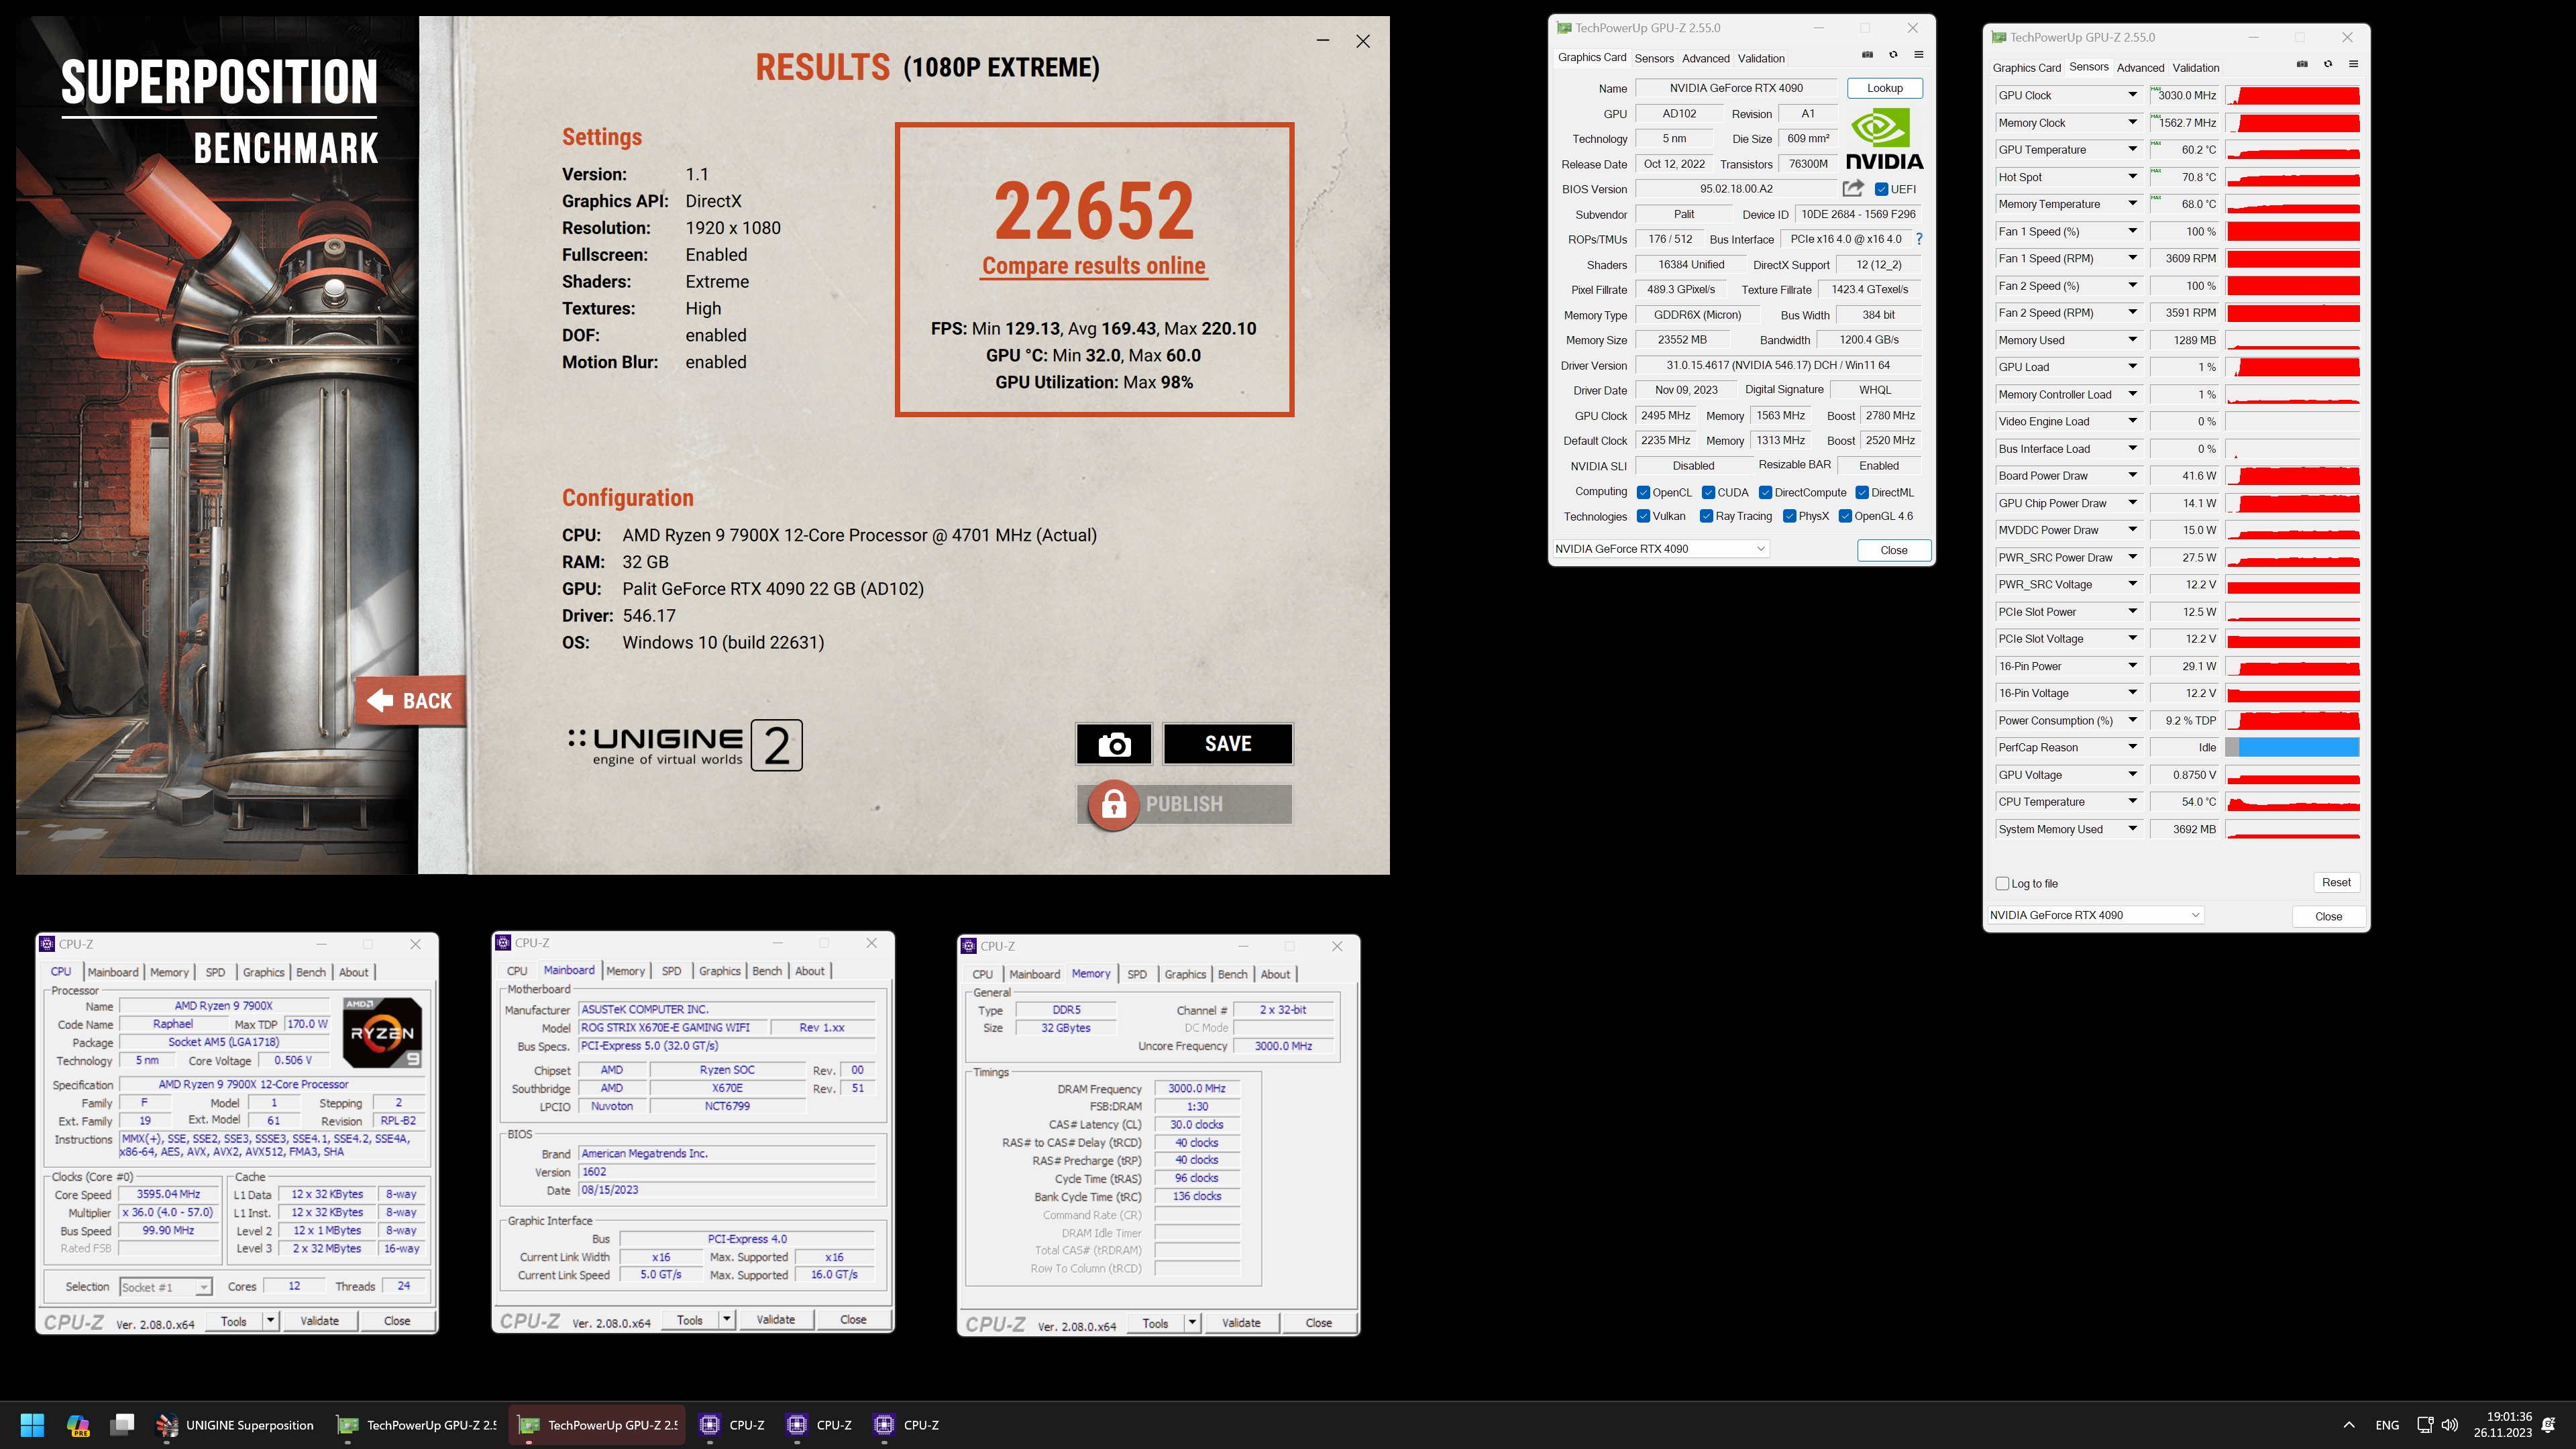Screen dimensions: 2576x1449
Task: Click the Reset button in GPU-Z Sensors
Action: [x=2336, y=882]
